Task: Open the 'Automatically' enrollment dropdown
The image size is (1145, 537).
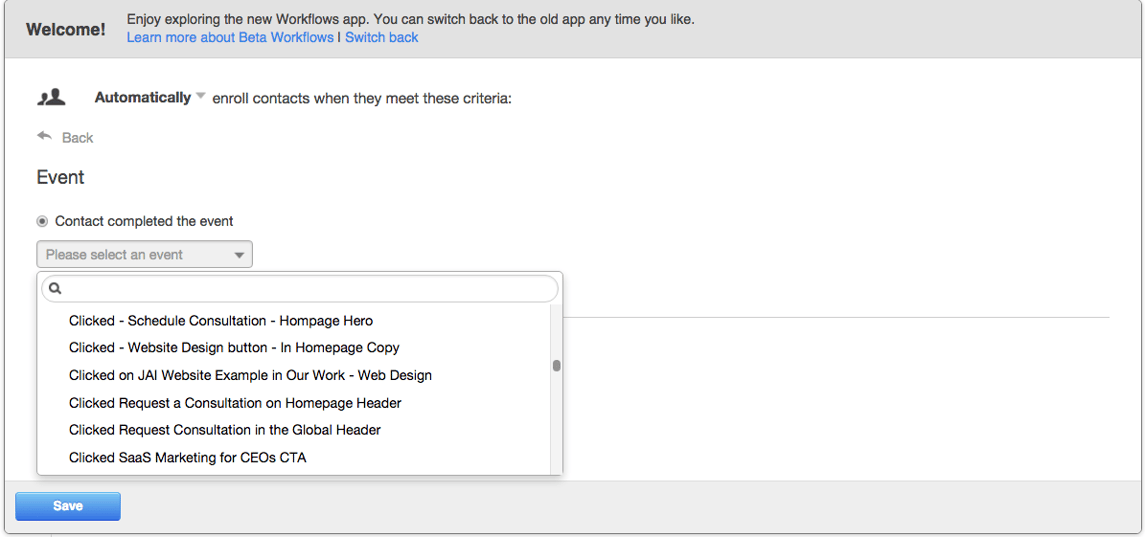Action: [143, 97]
